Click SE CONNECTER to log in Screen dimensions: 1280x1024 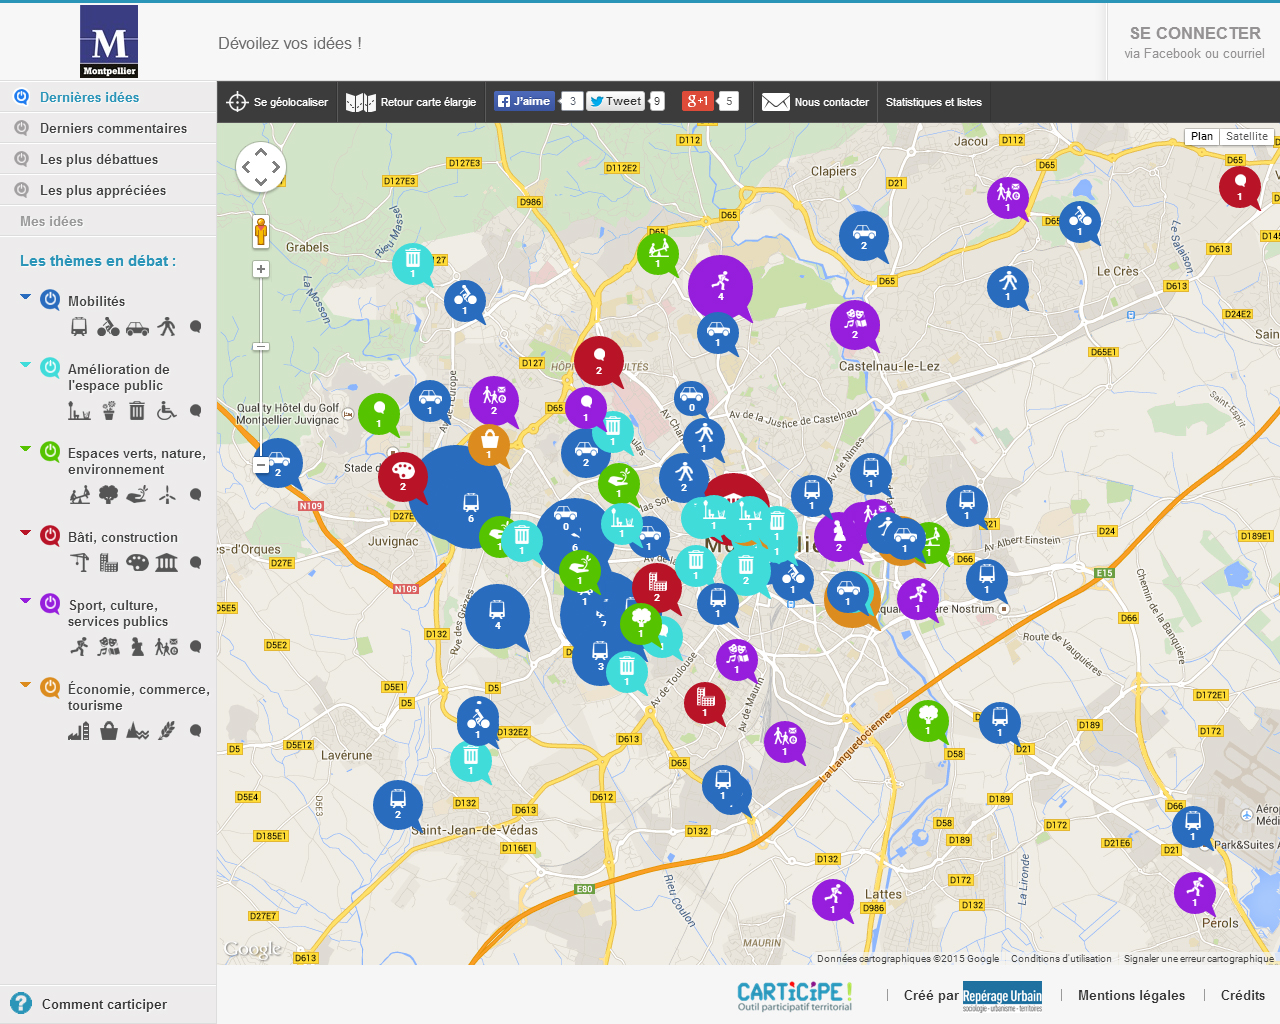coord(1194,33)
